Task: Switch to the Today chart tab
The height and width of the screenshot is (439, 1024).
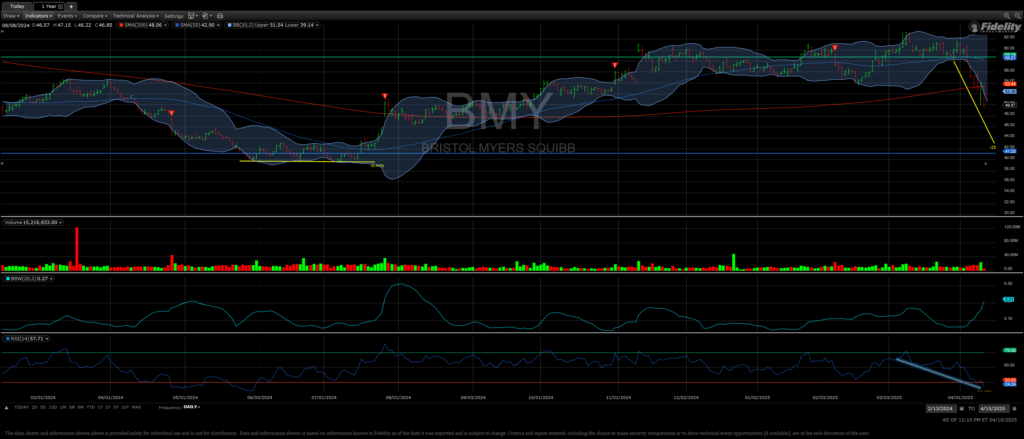Action: coord(17,7)
